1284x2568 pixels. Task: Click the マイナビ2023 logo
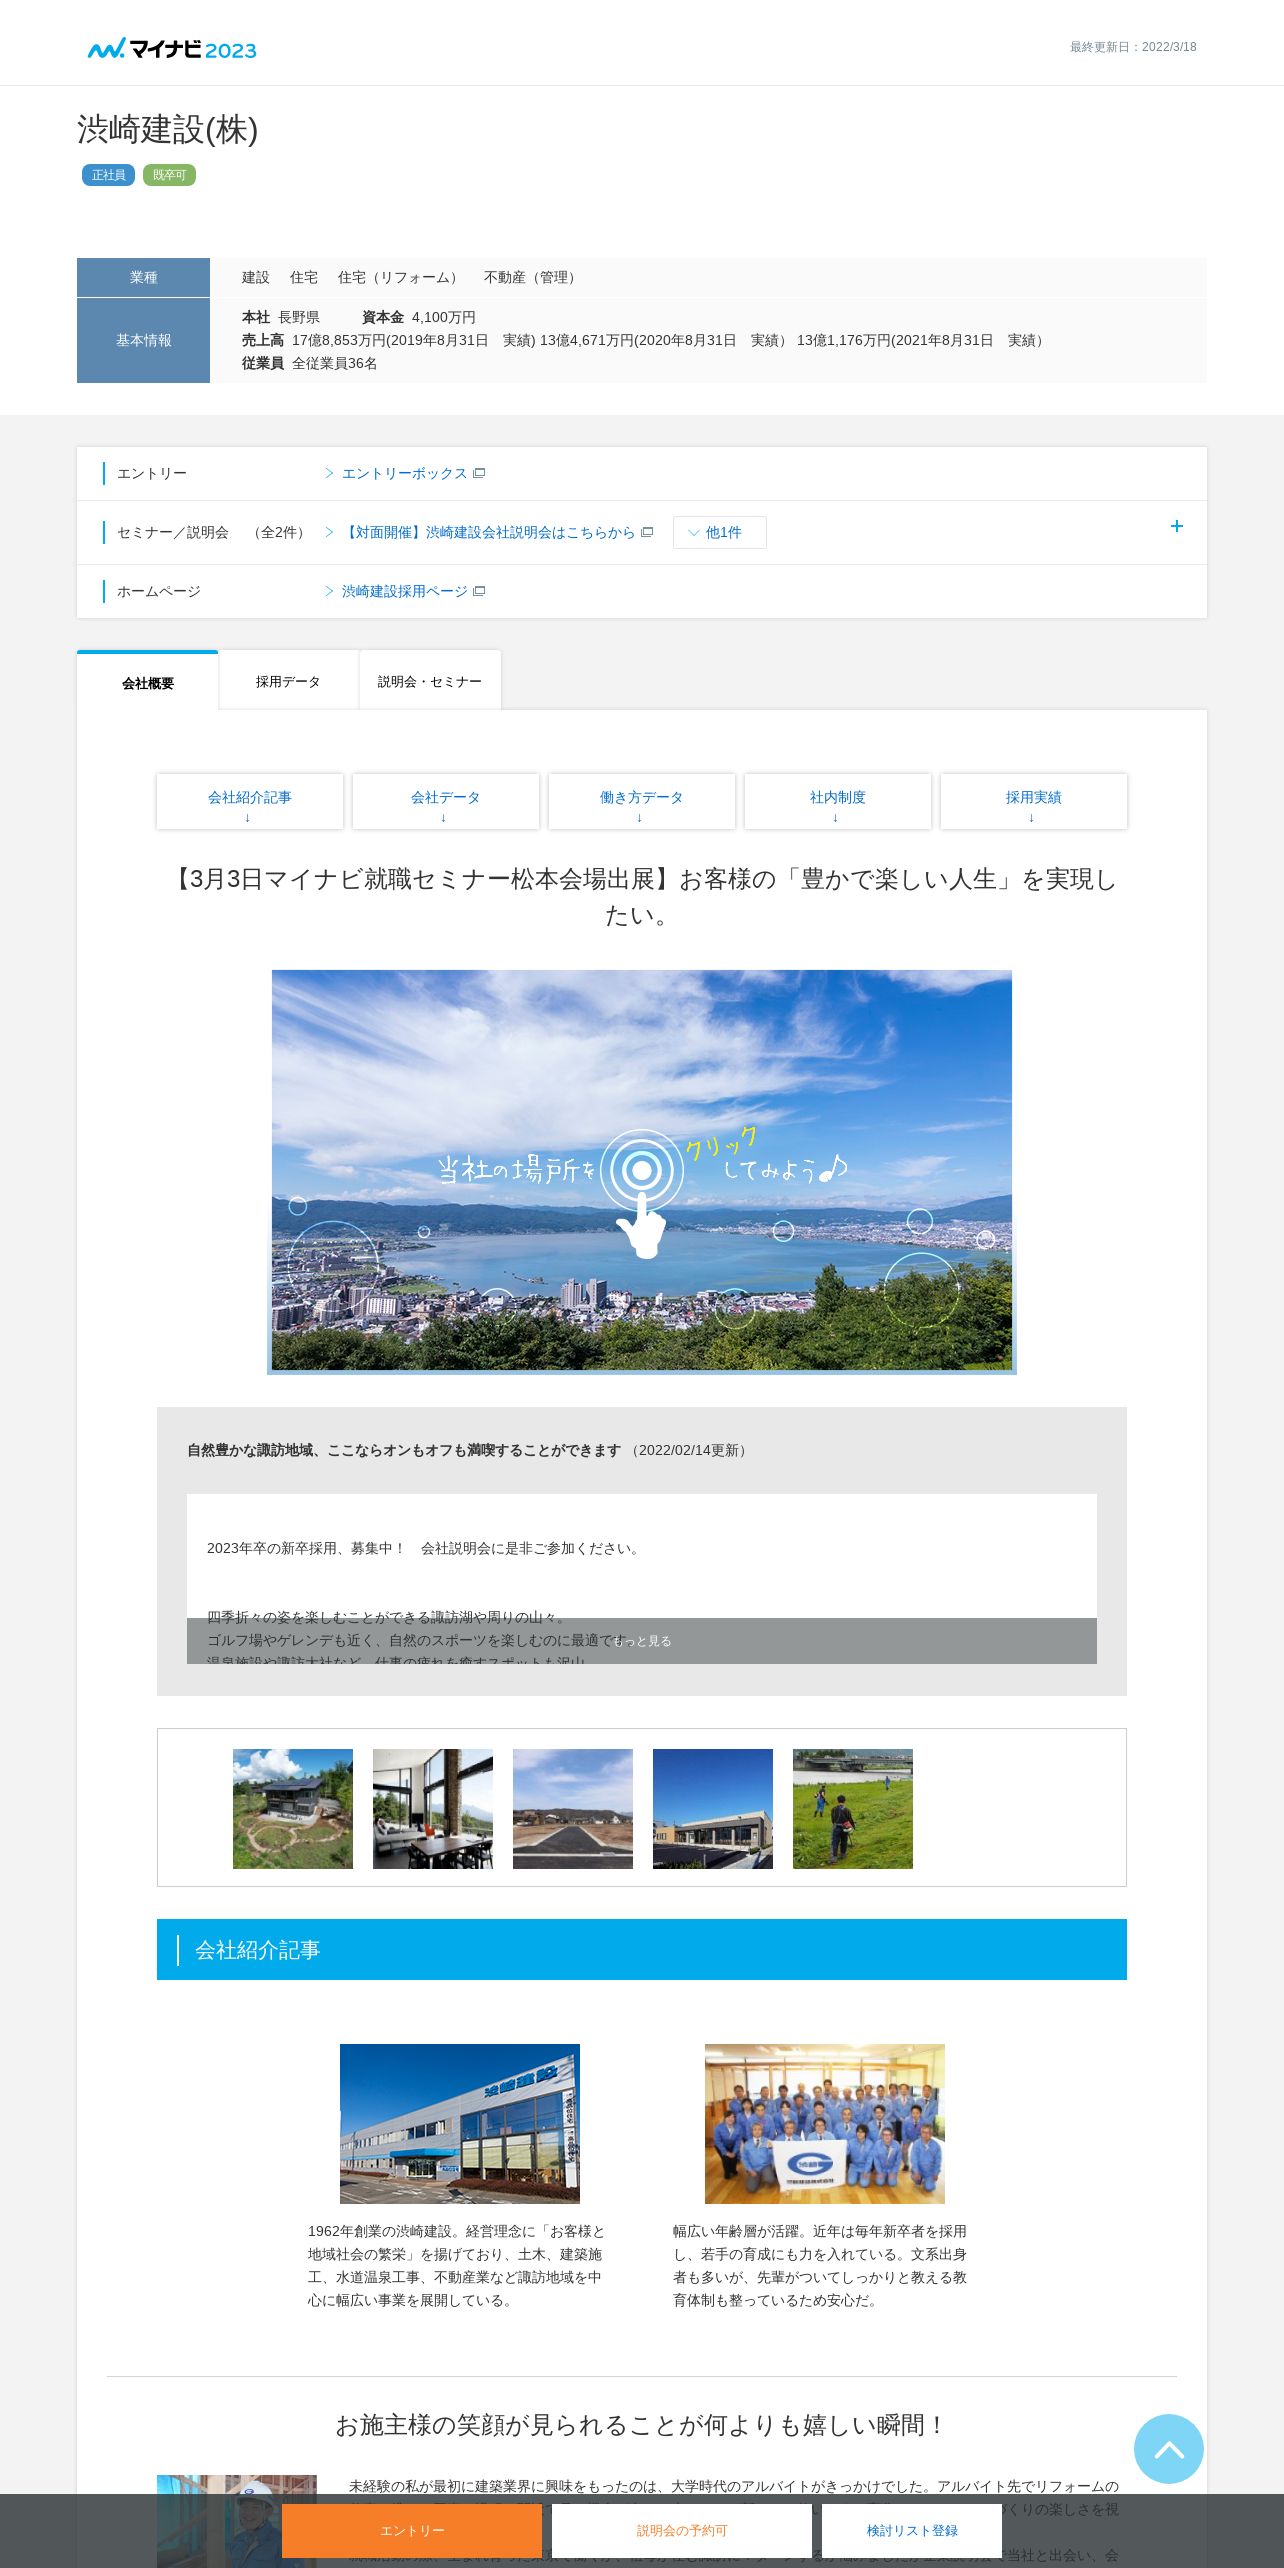(x=172, y=49)
